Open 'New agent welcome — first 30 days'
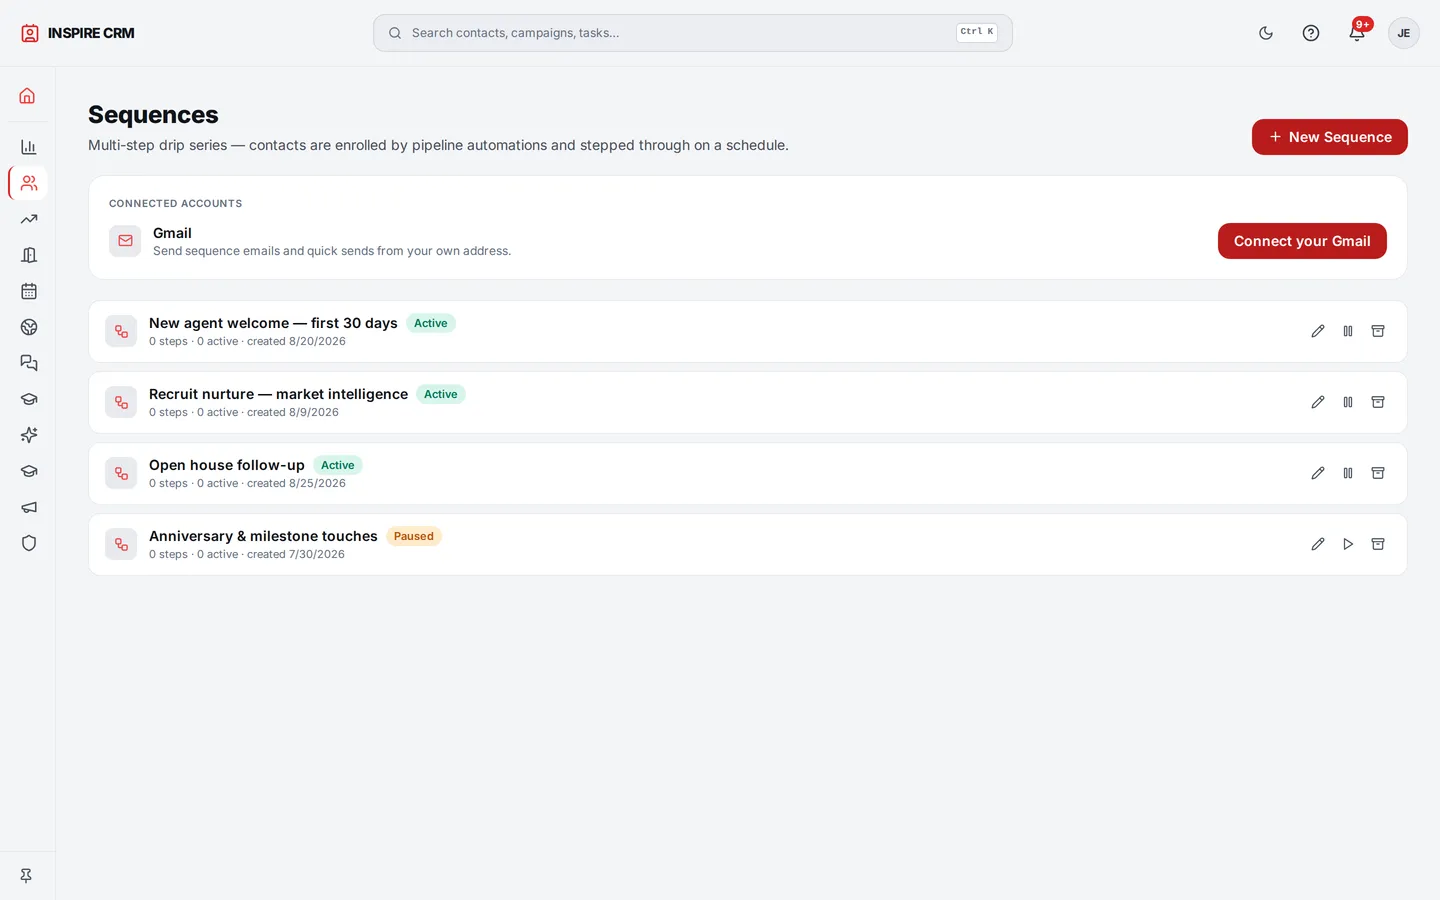 coord(273,323)
